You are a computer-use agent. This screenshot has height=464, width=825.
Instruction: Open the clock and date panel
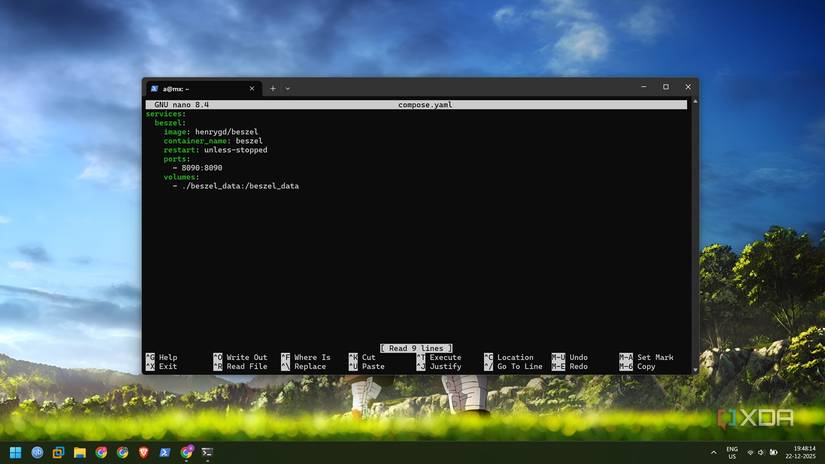800,452
